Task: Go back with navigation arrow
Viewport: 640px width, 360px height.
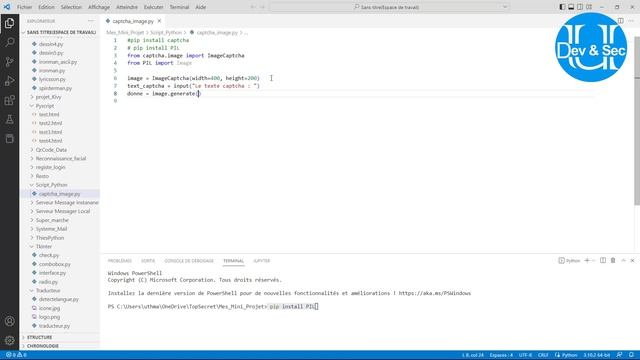Action: coord(253,7)
